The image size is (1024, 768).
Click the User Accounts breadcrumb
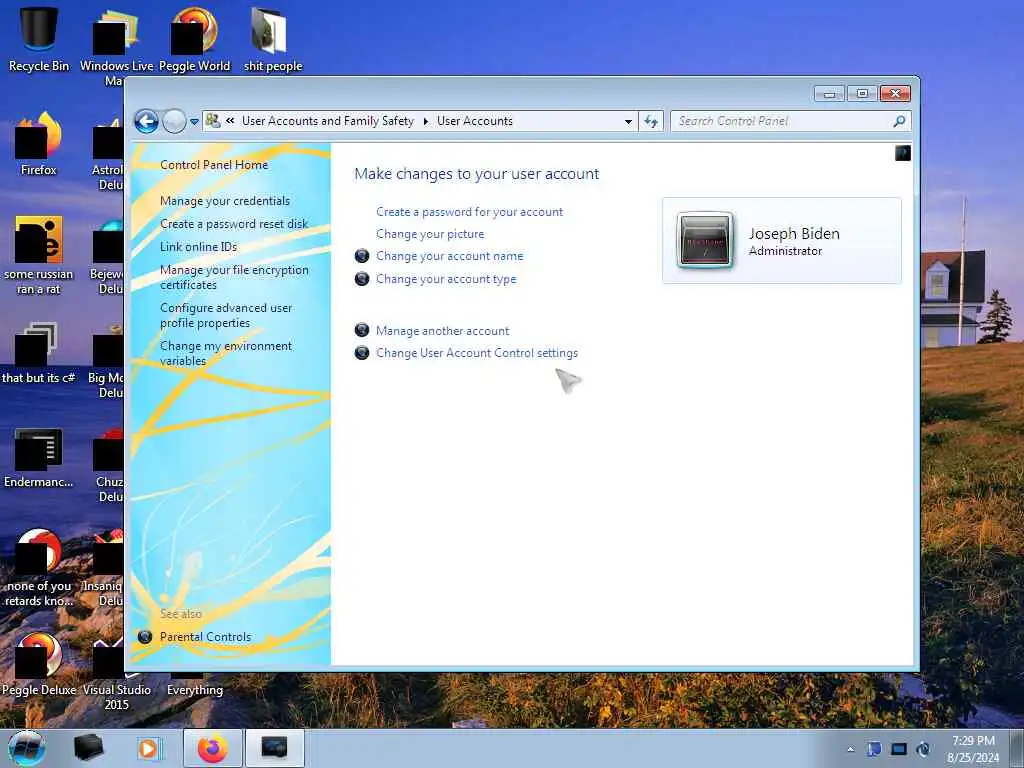coord(475,121)
